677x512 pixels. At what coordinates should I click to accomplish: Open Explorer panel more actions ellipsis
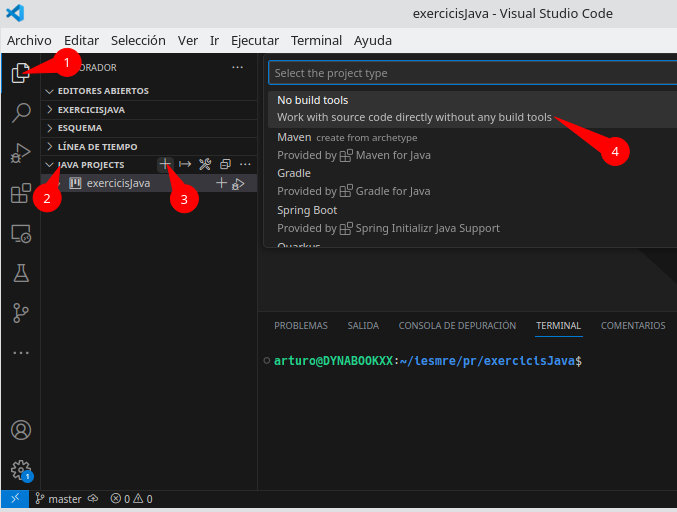click(x=237, y=67)
